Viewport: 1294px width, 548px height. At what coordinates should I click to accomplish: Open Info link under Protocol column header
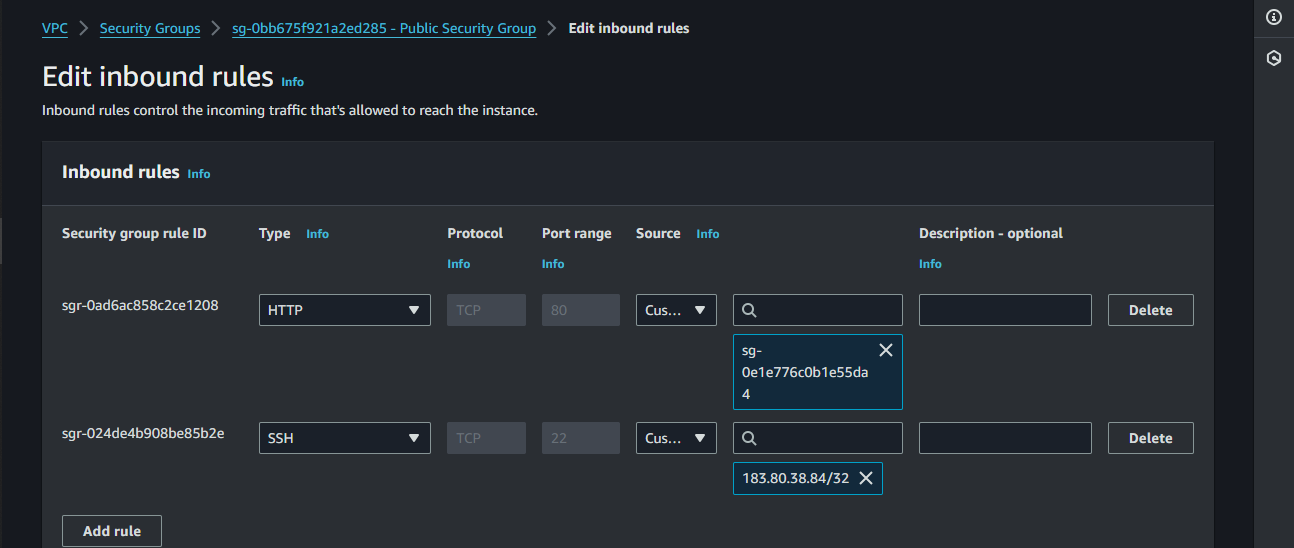459,264
